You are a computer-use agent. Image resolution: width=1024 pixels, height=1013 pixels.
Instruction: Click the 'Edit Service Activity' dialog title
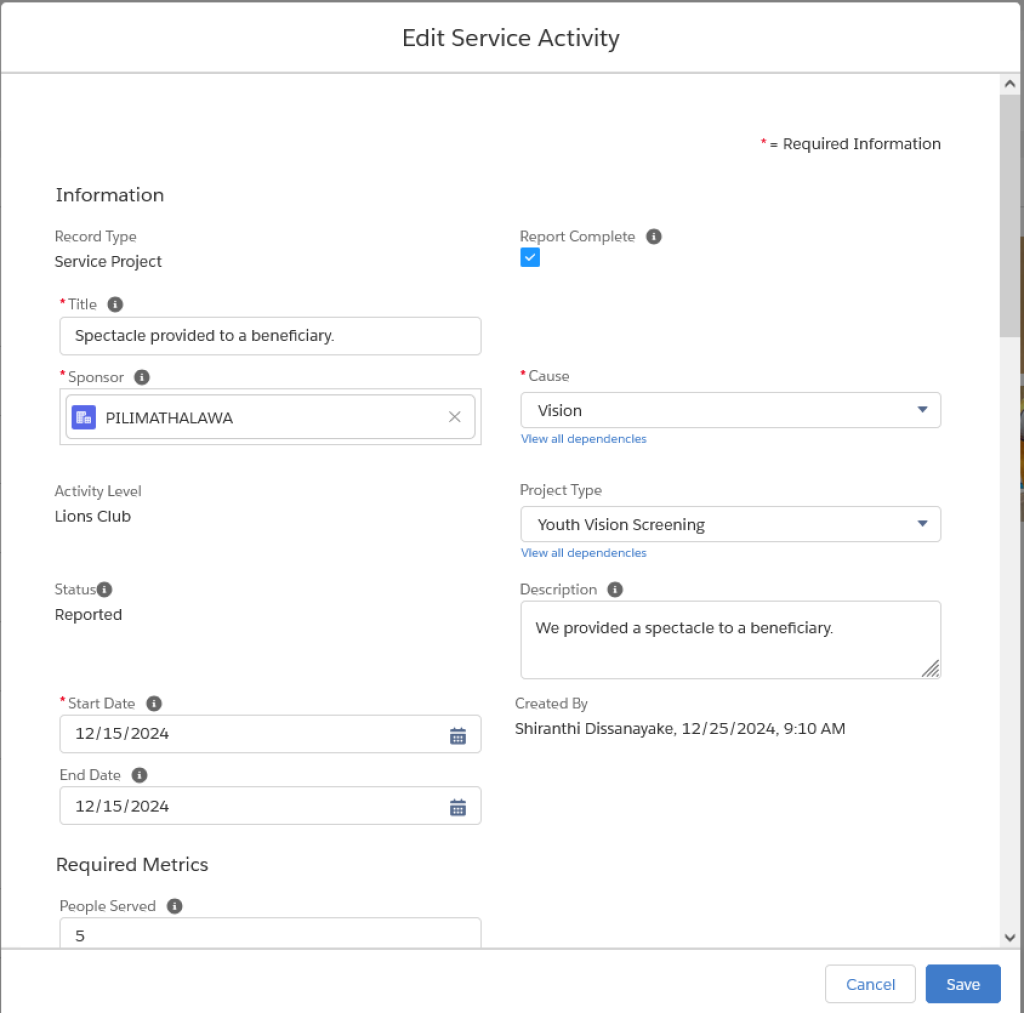[511, 38]
